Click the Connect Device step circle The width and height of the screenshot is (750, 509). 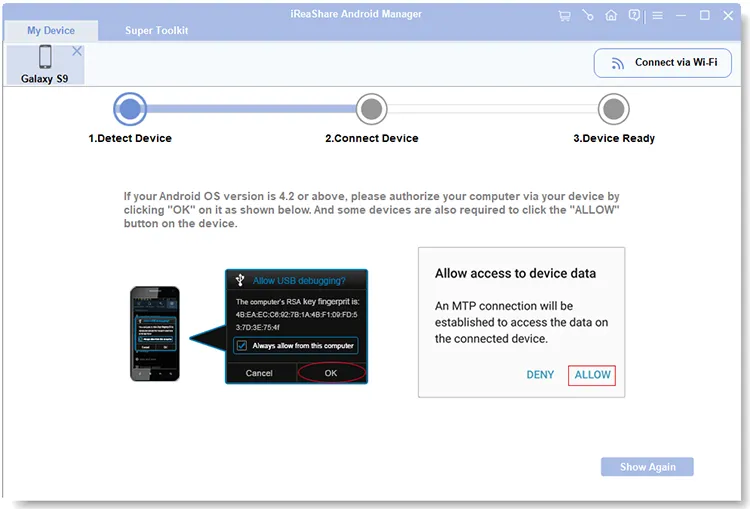coord(372,109)
